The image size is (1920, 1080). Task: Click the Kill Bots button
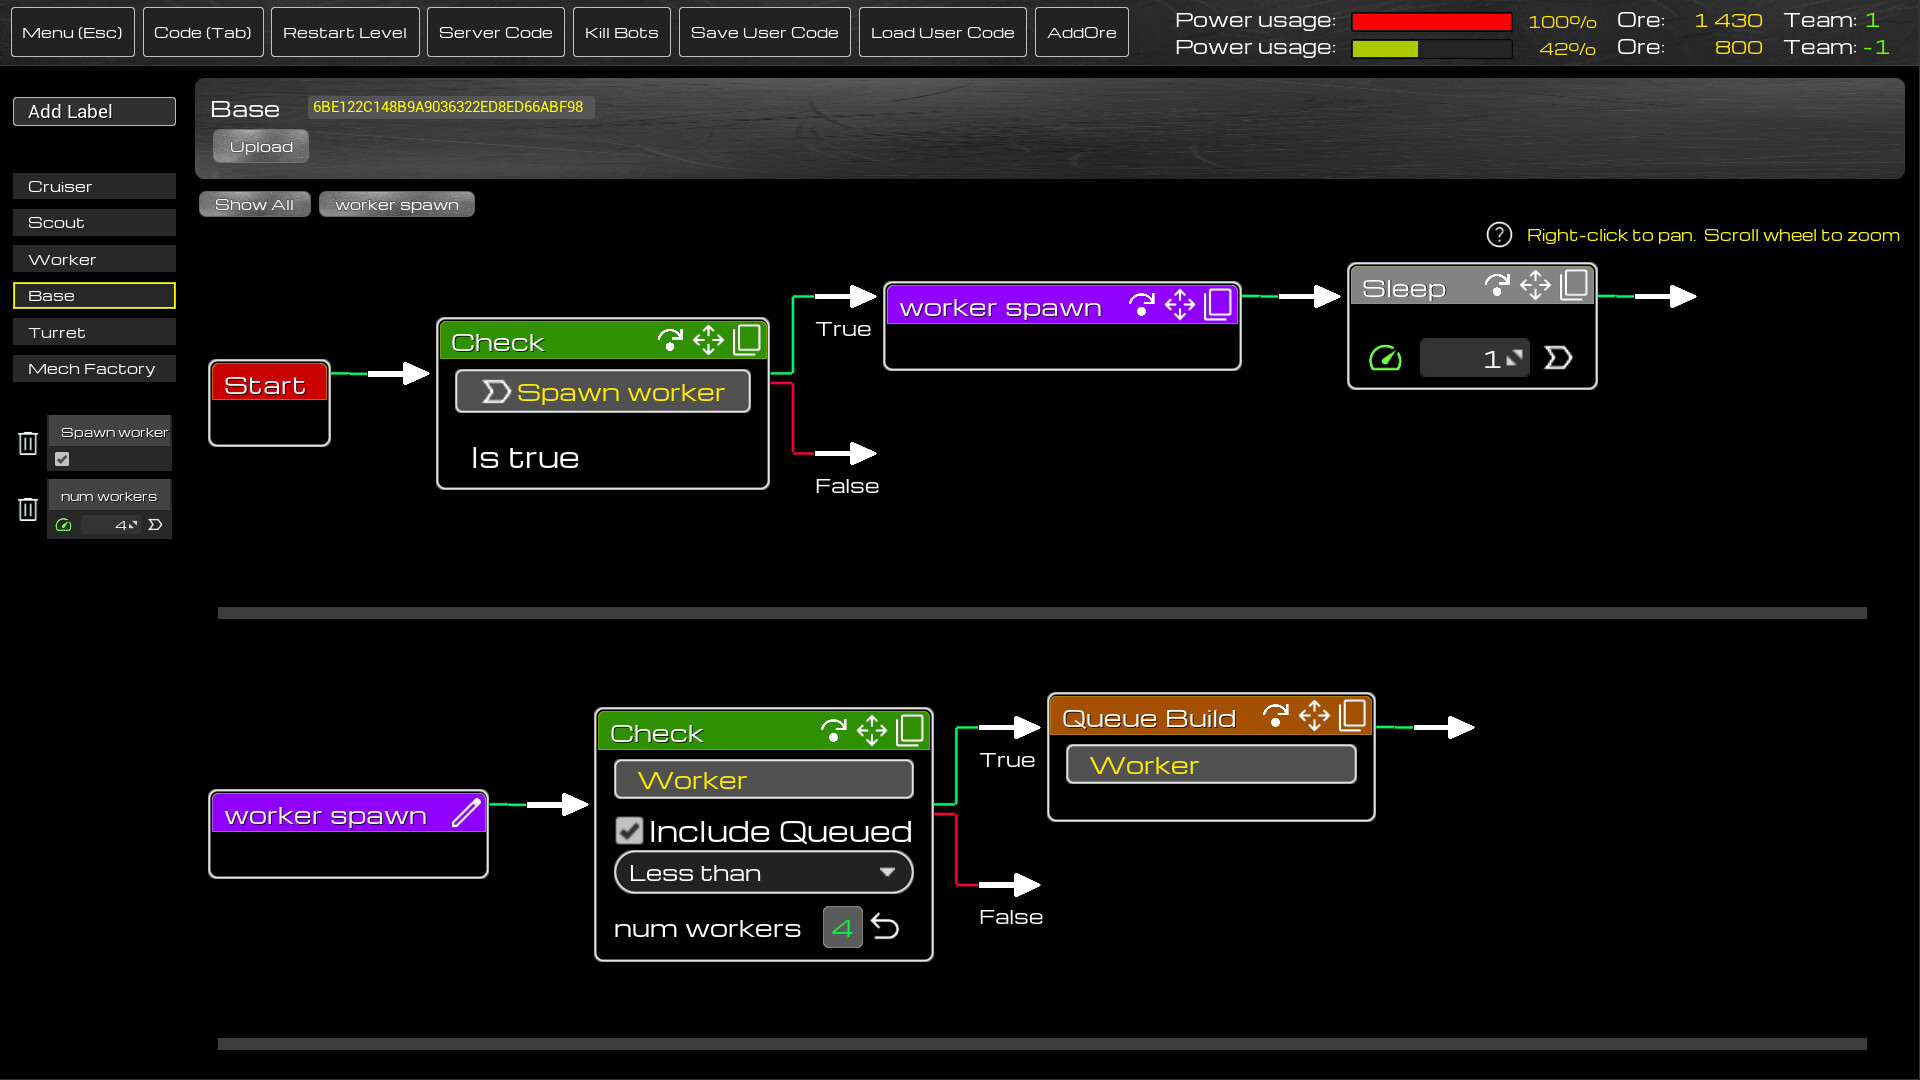pos(621,31)
